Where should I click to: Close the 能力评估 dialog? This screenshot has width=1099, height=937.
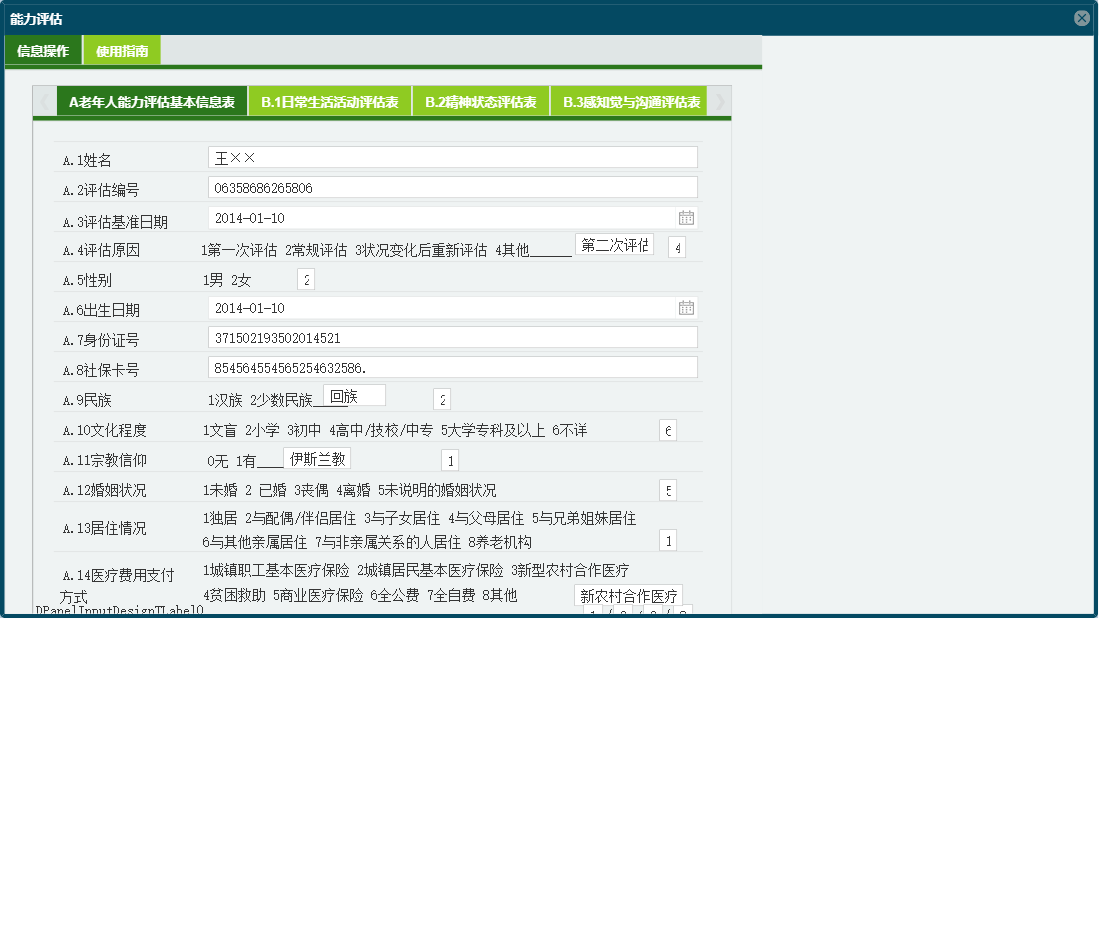(x=1082, y=17)
